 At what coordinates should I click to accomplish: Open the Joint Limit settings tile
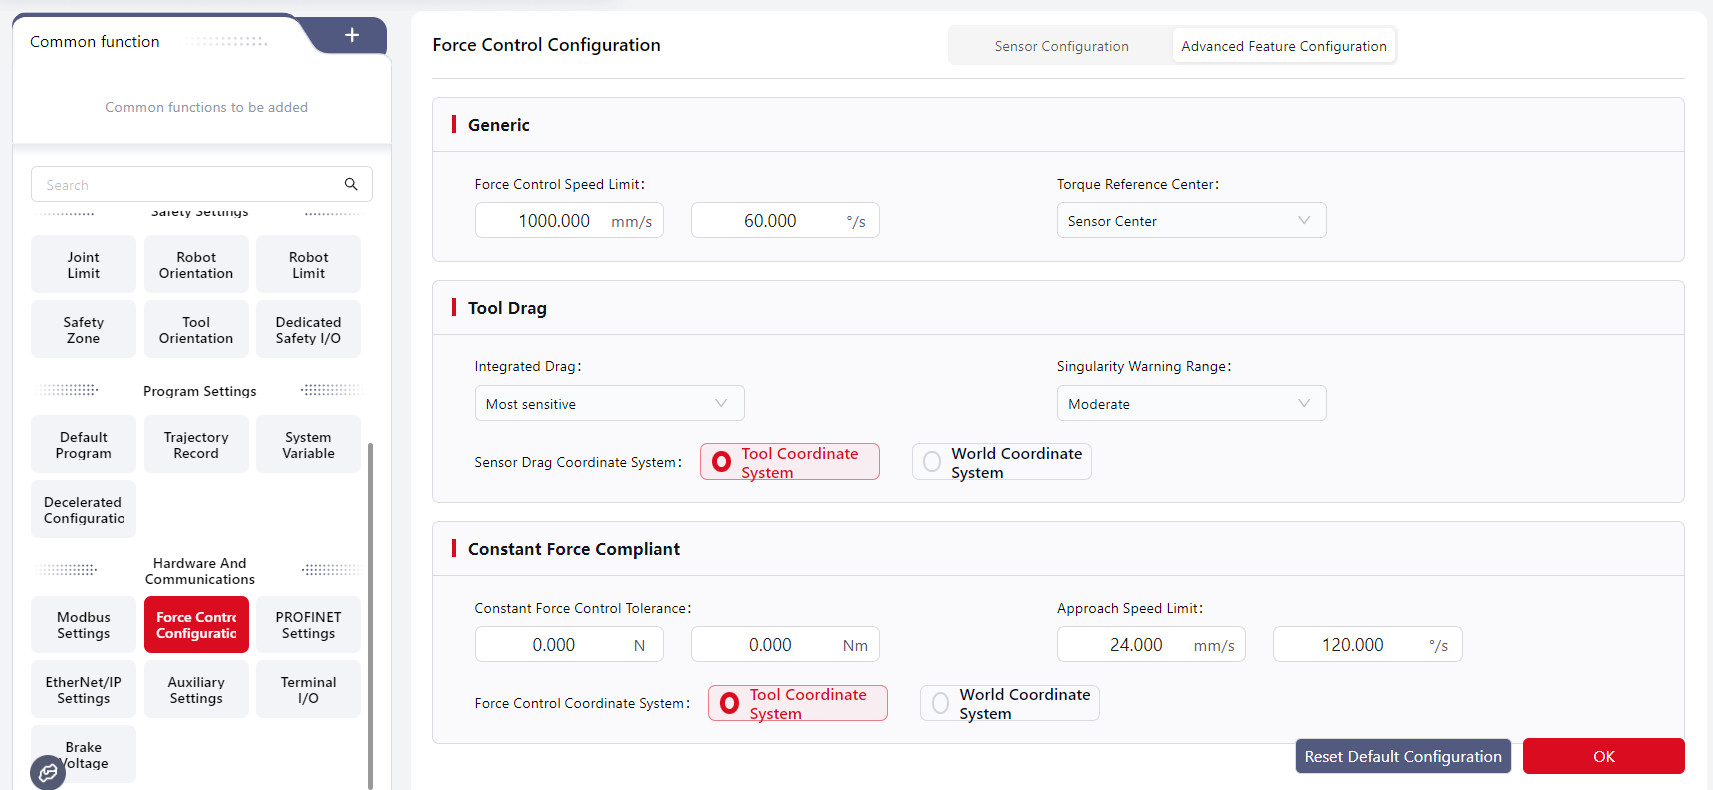[84, 265]
